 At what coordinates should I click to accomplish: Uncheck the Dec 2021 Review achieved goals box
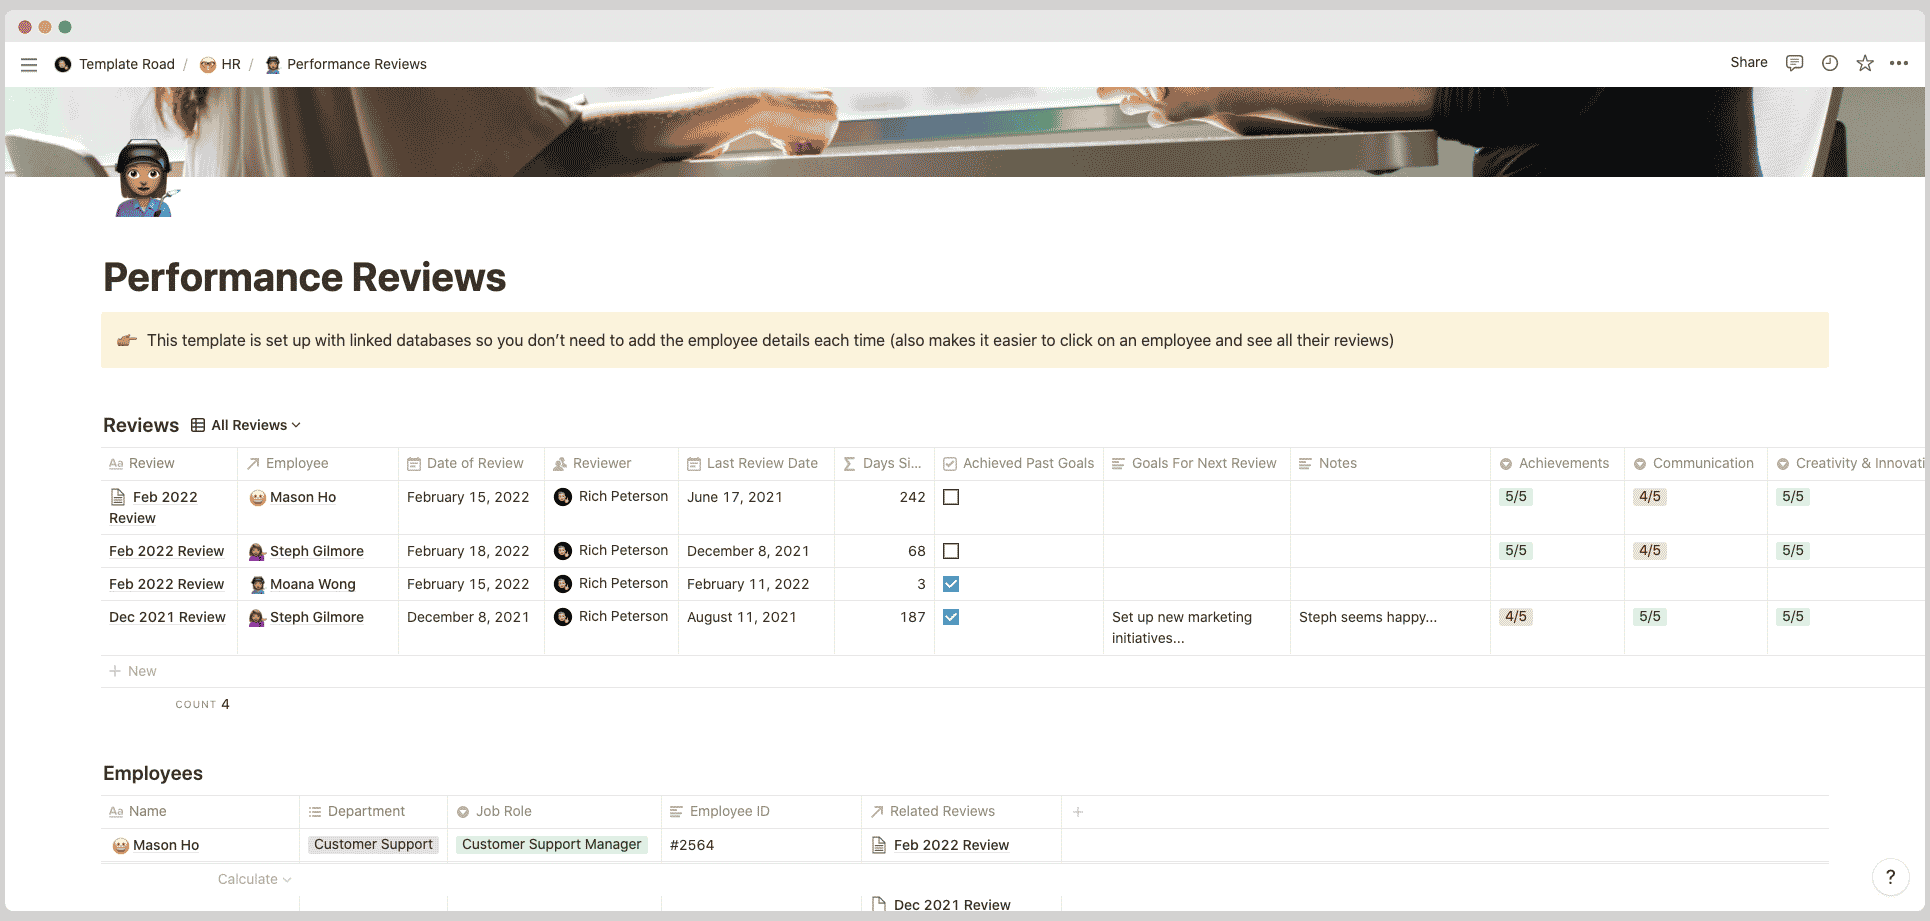[x=951, y=617]
